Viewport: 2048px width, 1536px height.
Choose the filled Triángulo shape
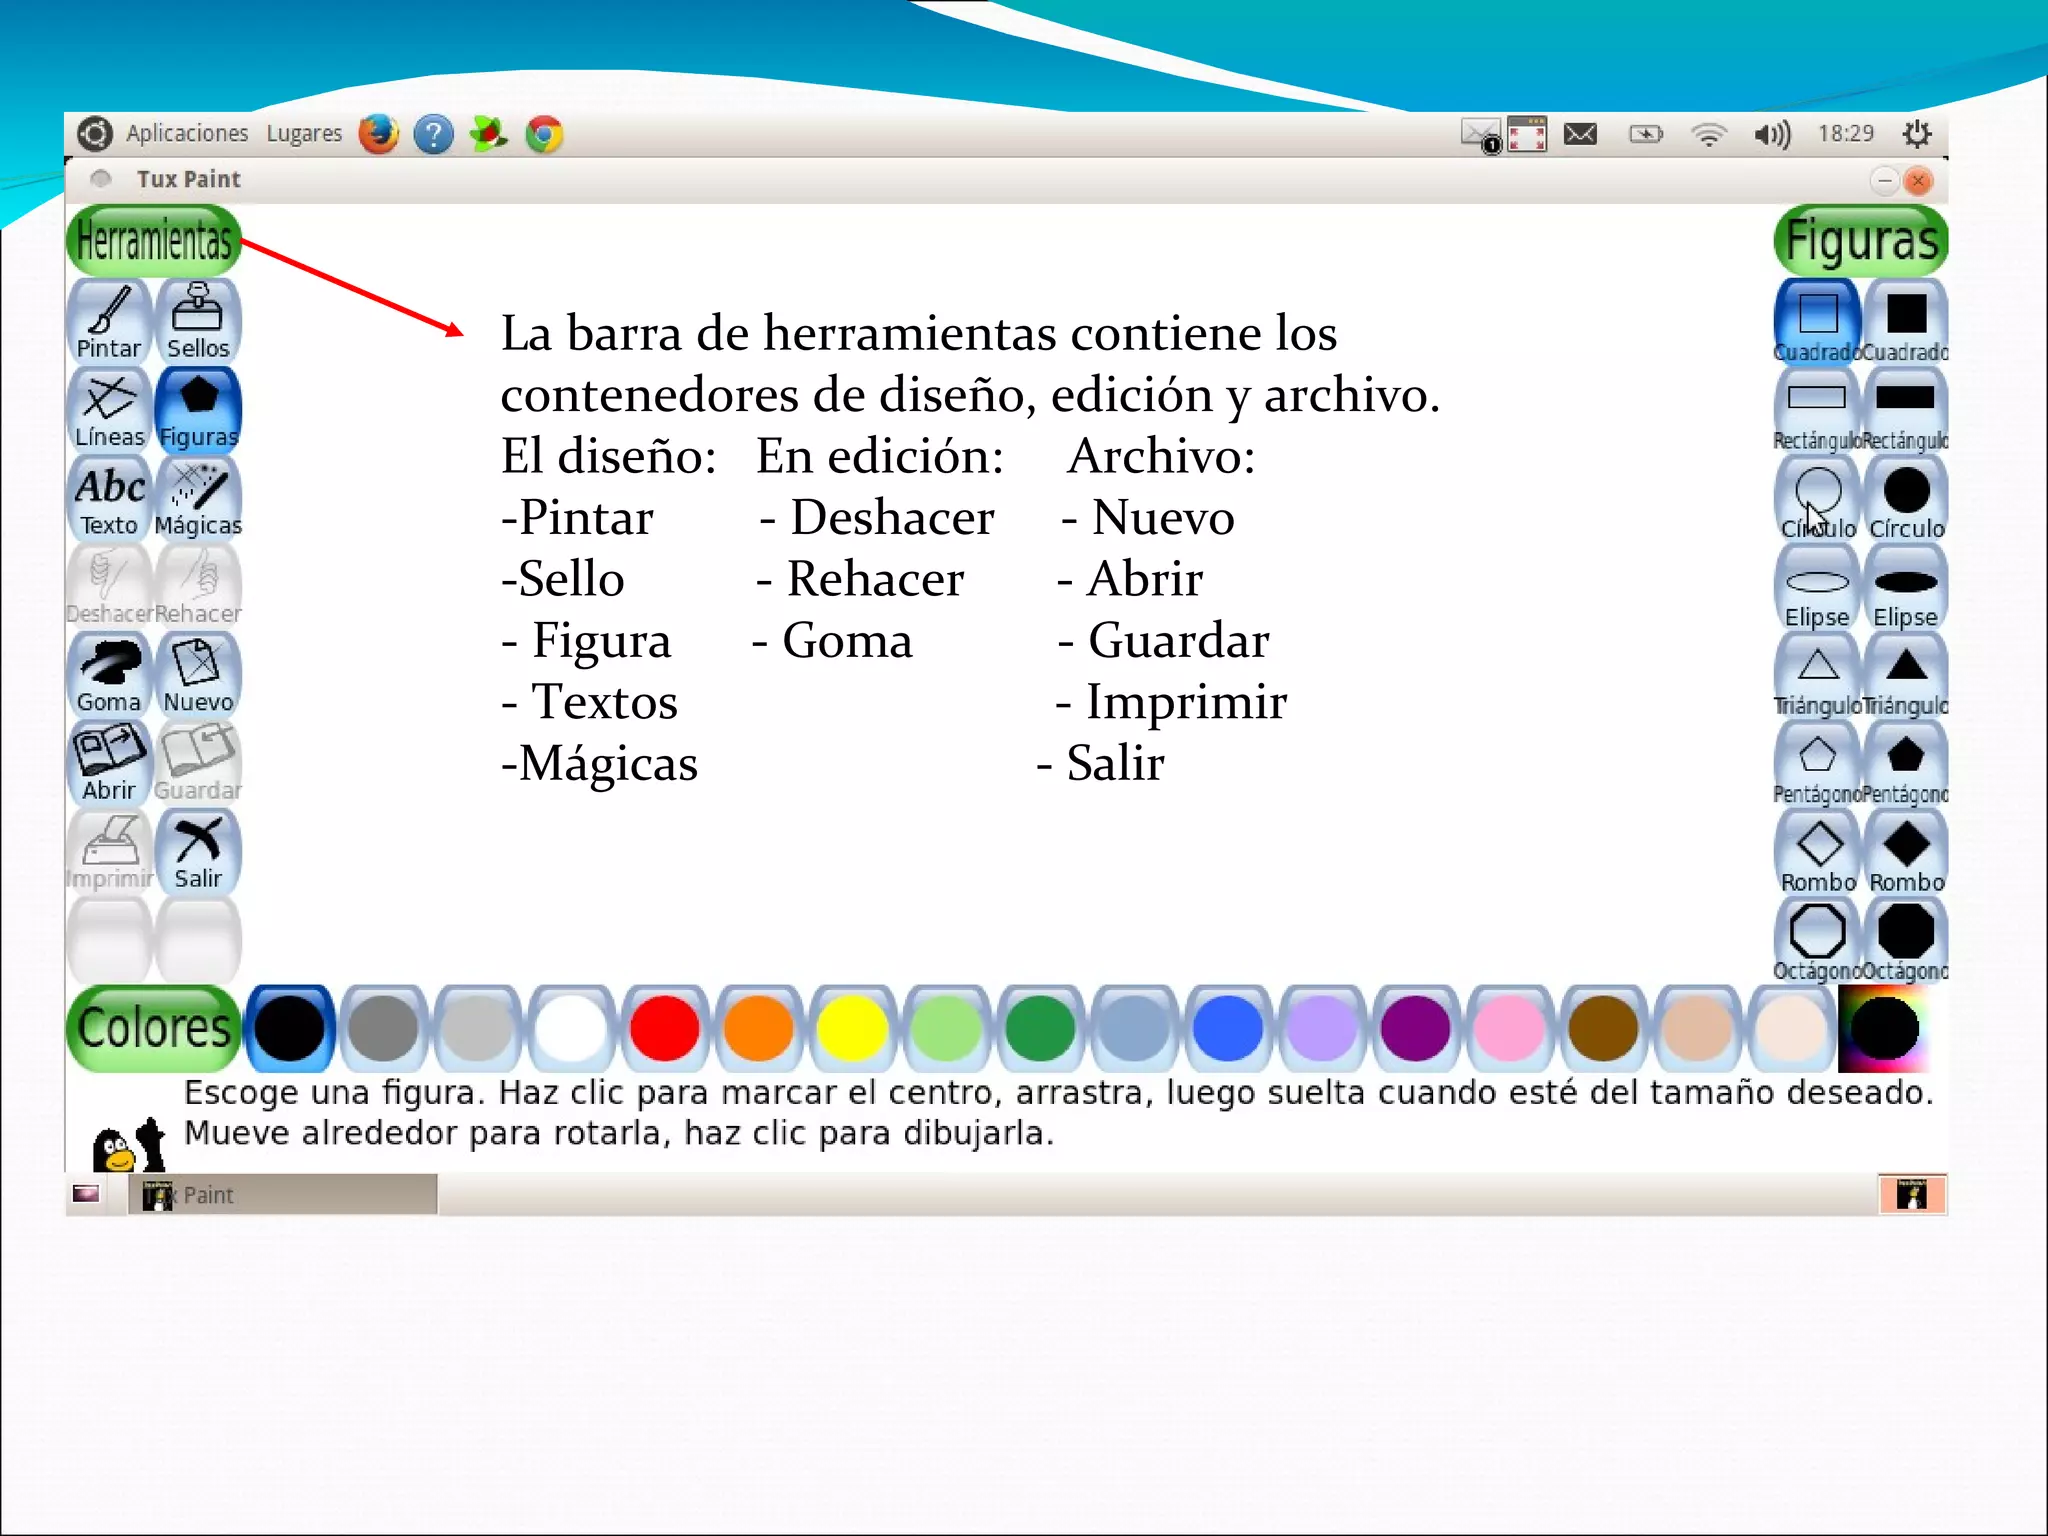1905,675
